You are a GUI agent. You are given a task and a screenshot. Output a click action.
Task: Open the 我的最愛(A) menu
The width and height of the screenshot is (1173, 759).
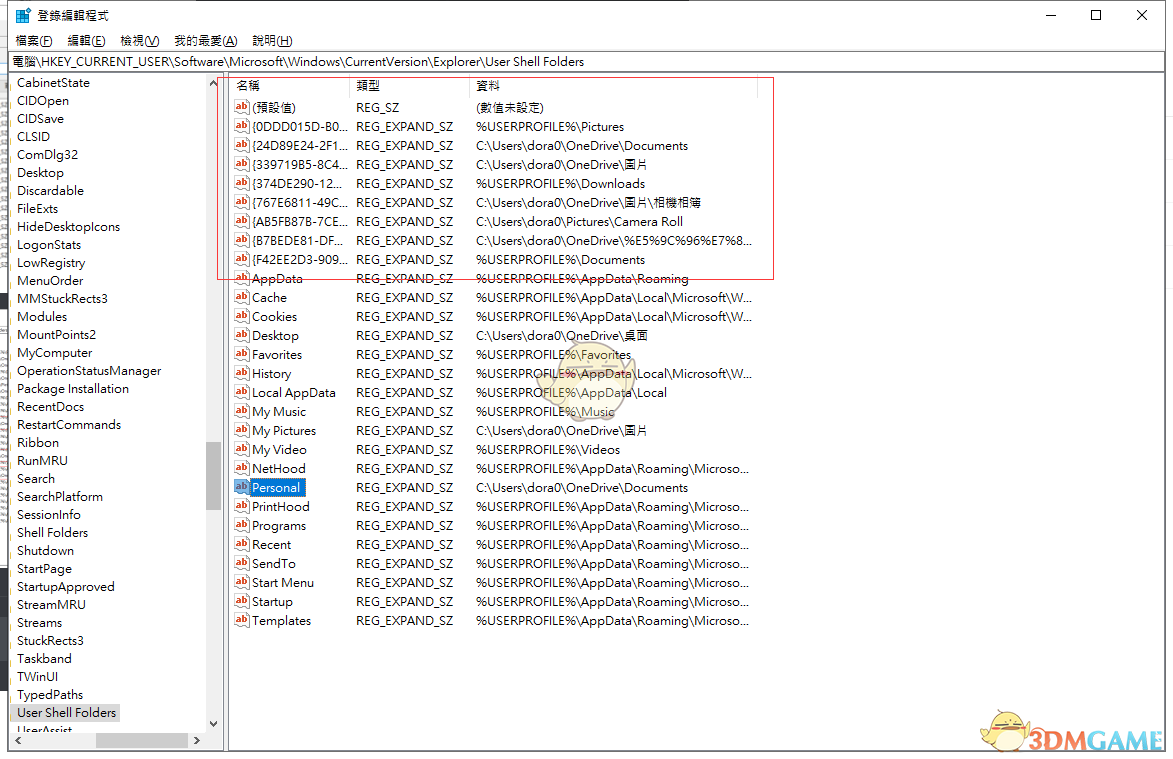coord(205,41)
